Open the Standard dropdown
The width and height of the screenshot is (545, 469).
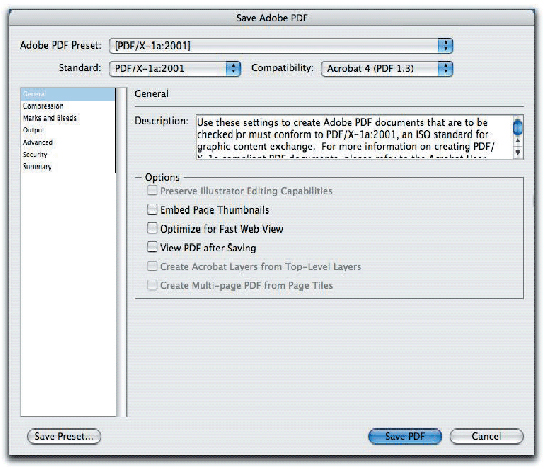[175, 68]
